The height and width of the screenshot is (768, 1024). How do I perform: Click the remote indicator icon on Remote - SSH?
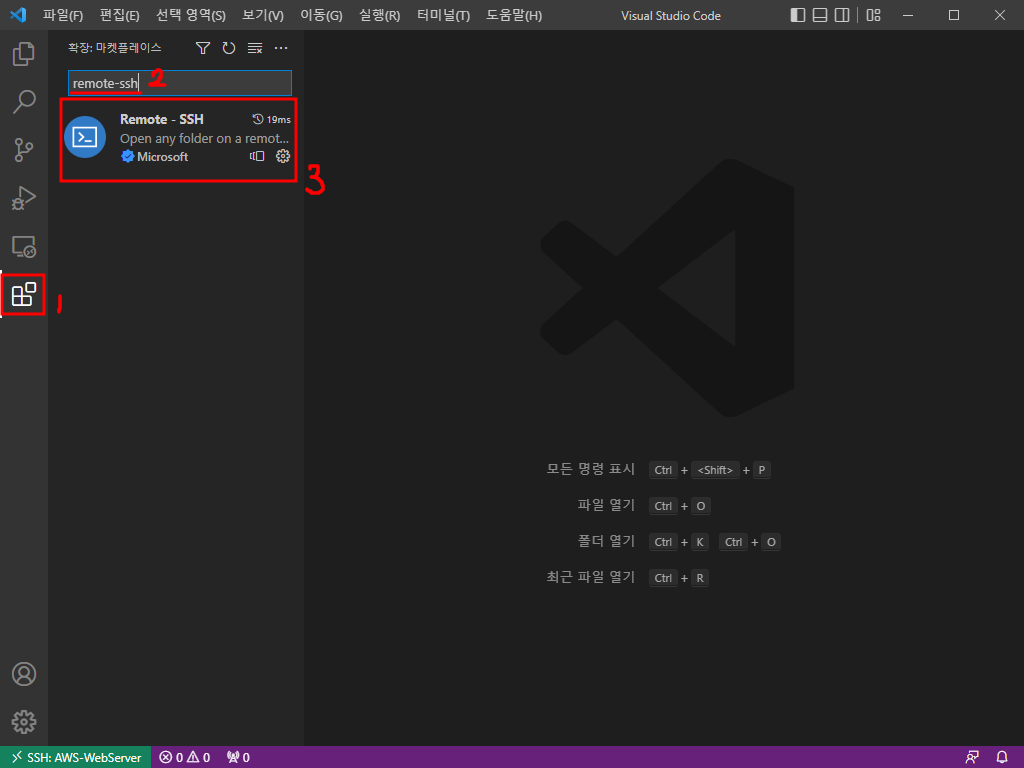tap(257, 156)
